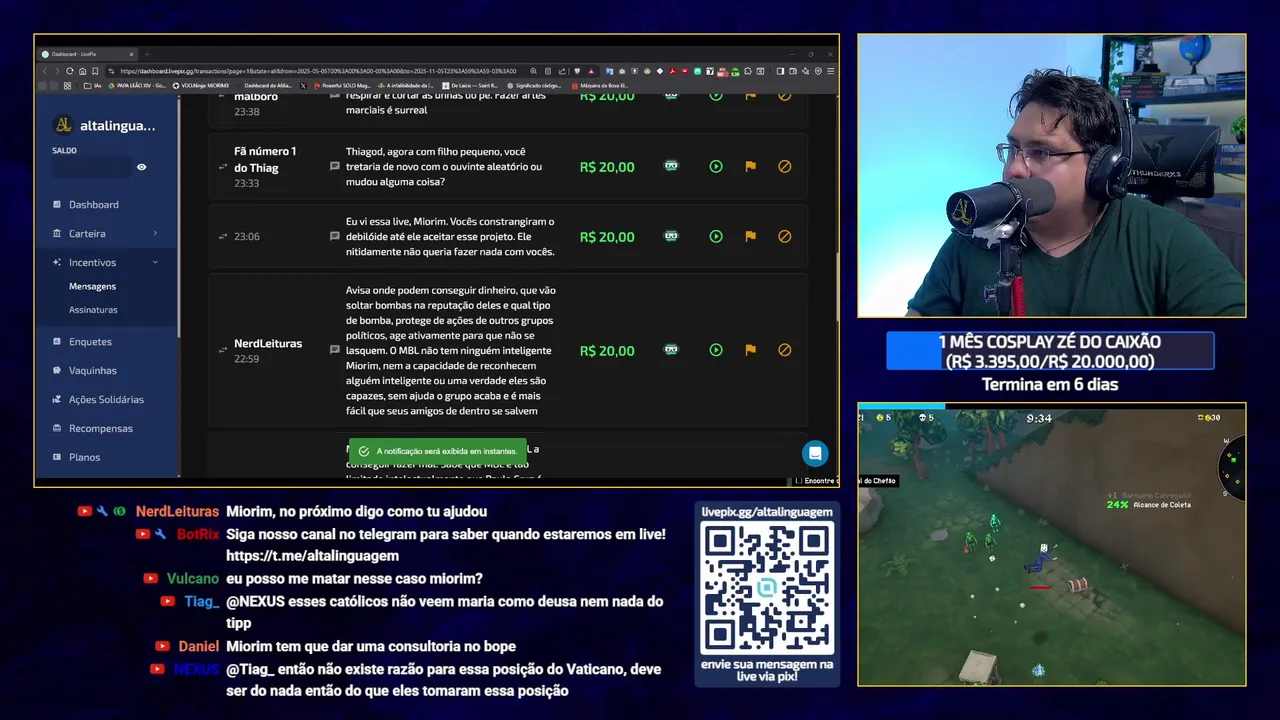This screenshot has height=720, width=1280.
Task: Expand the Carteira submenu chevron
Action: [155, 233]
